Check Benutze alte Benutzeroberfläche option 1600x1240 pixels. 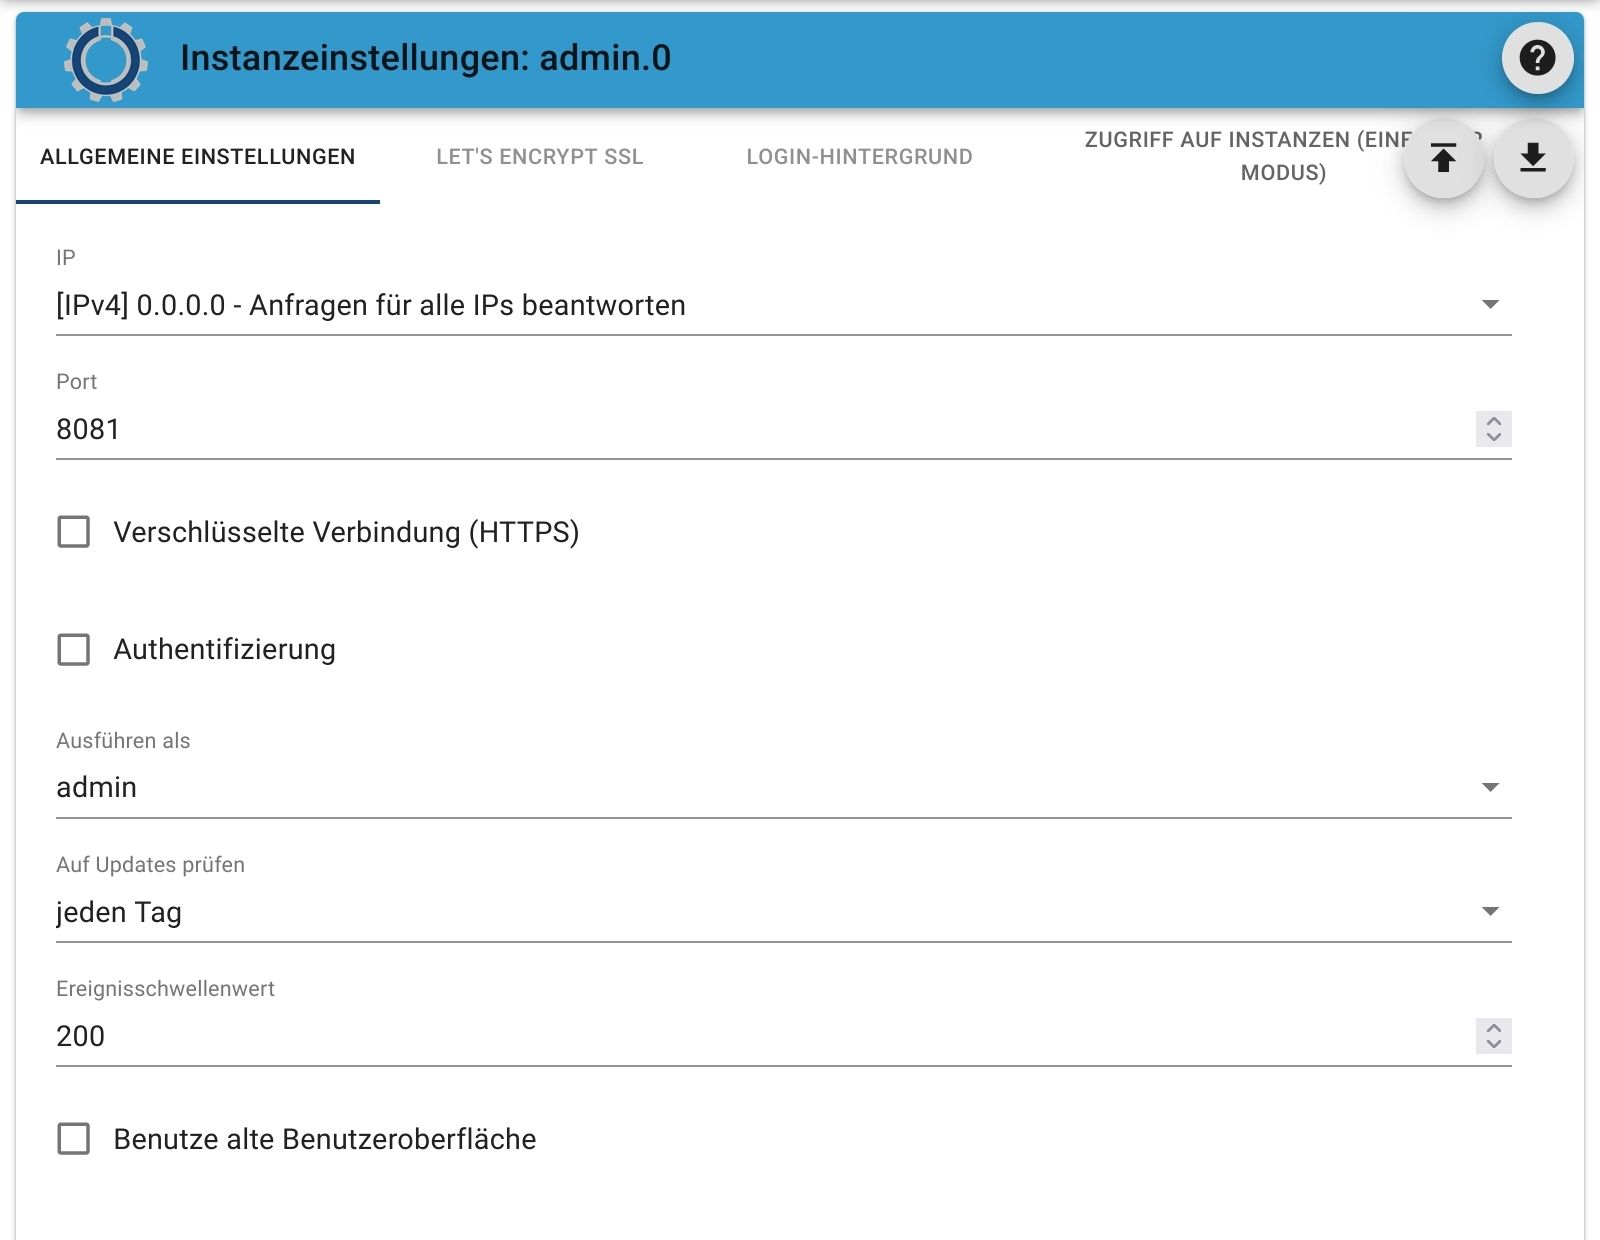click(74, 1139)
